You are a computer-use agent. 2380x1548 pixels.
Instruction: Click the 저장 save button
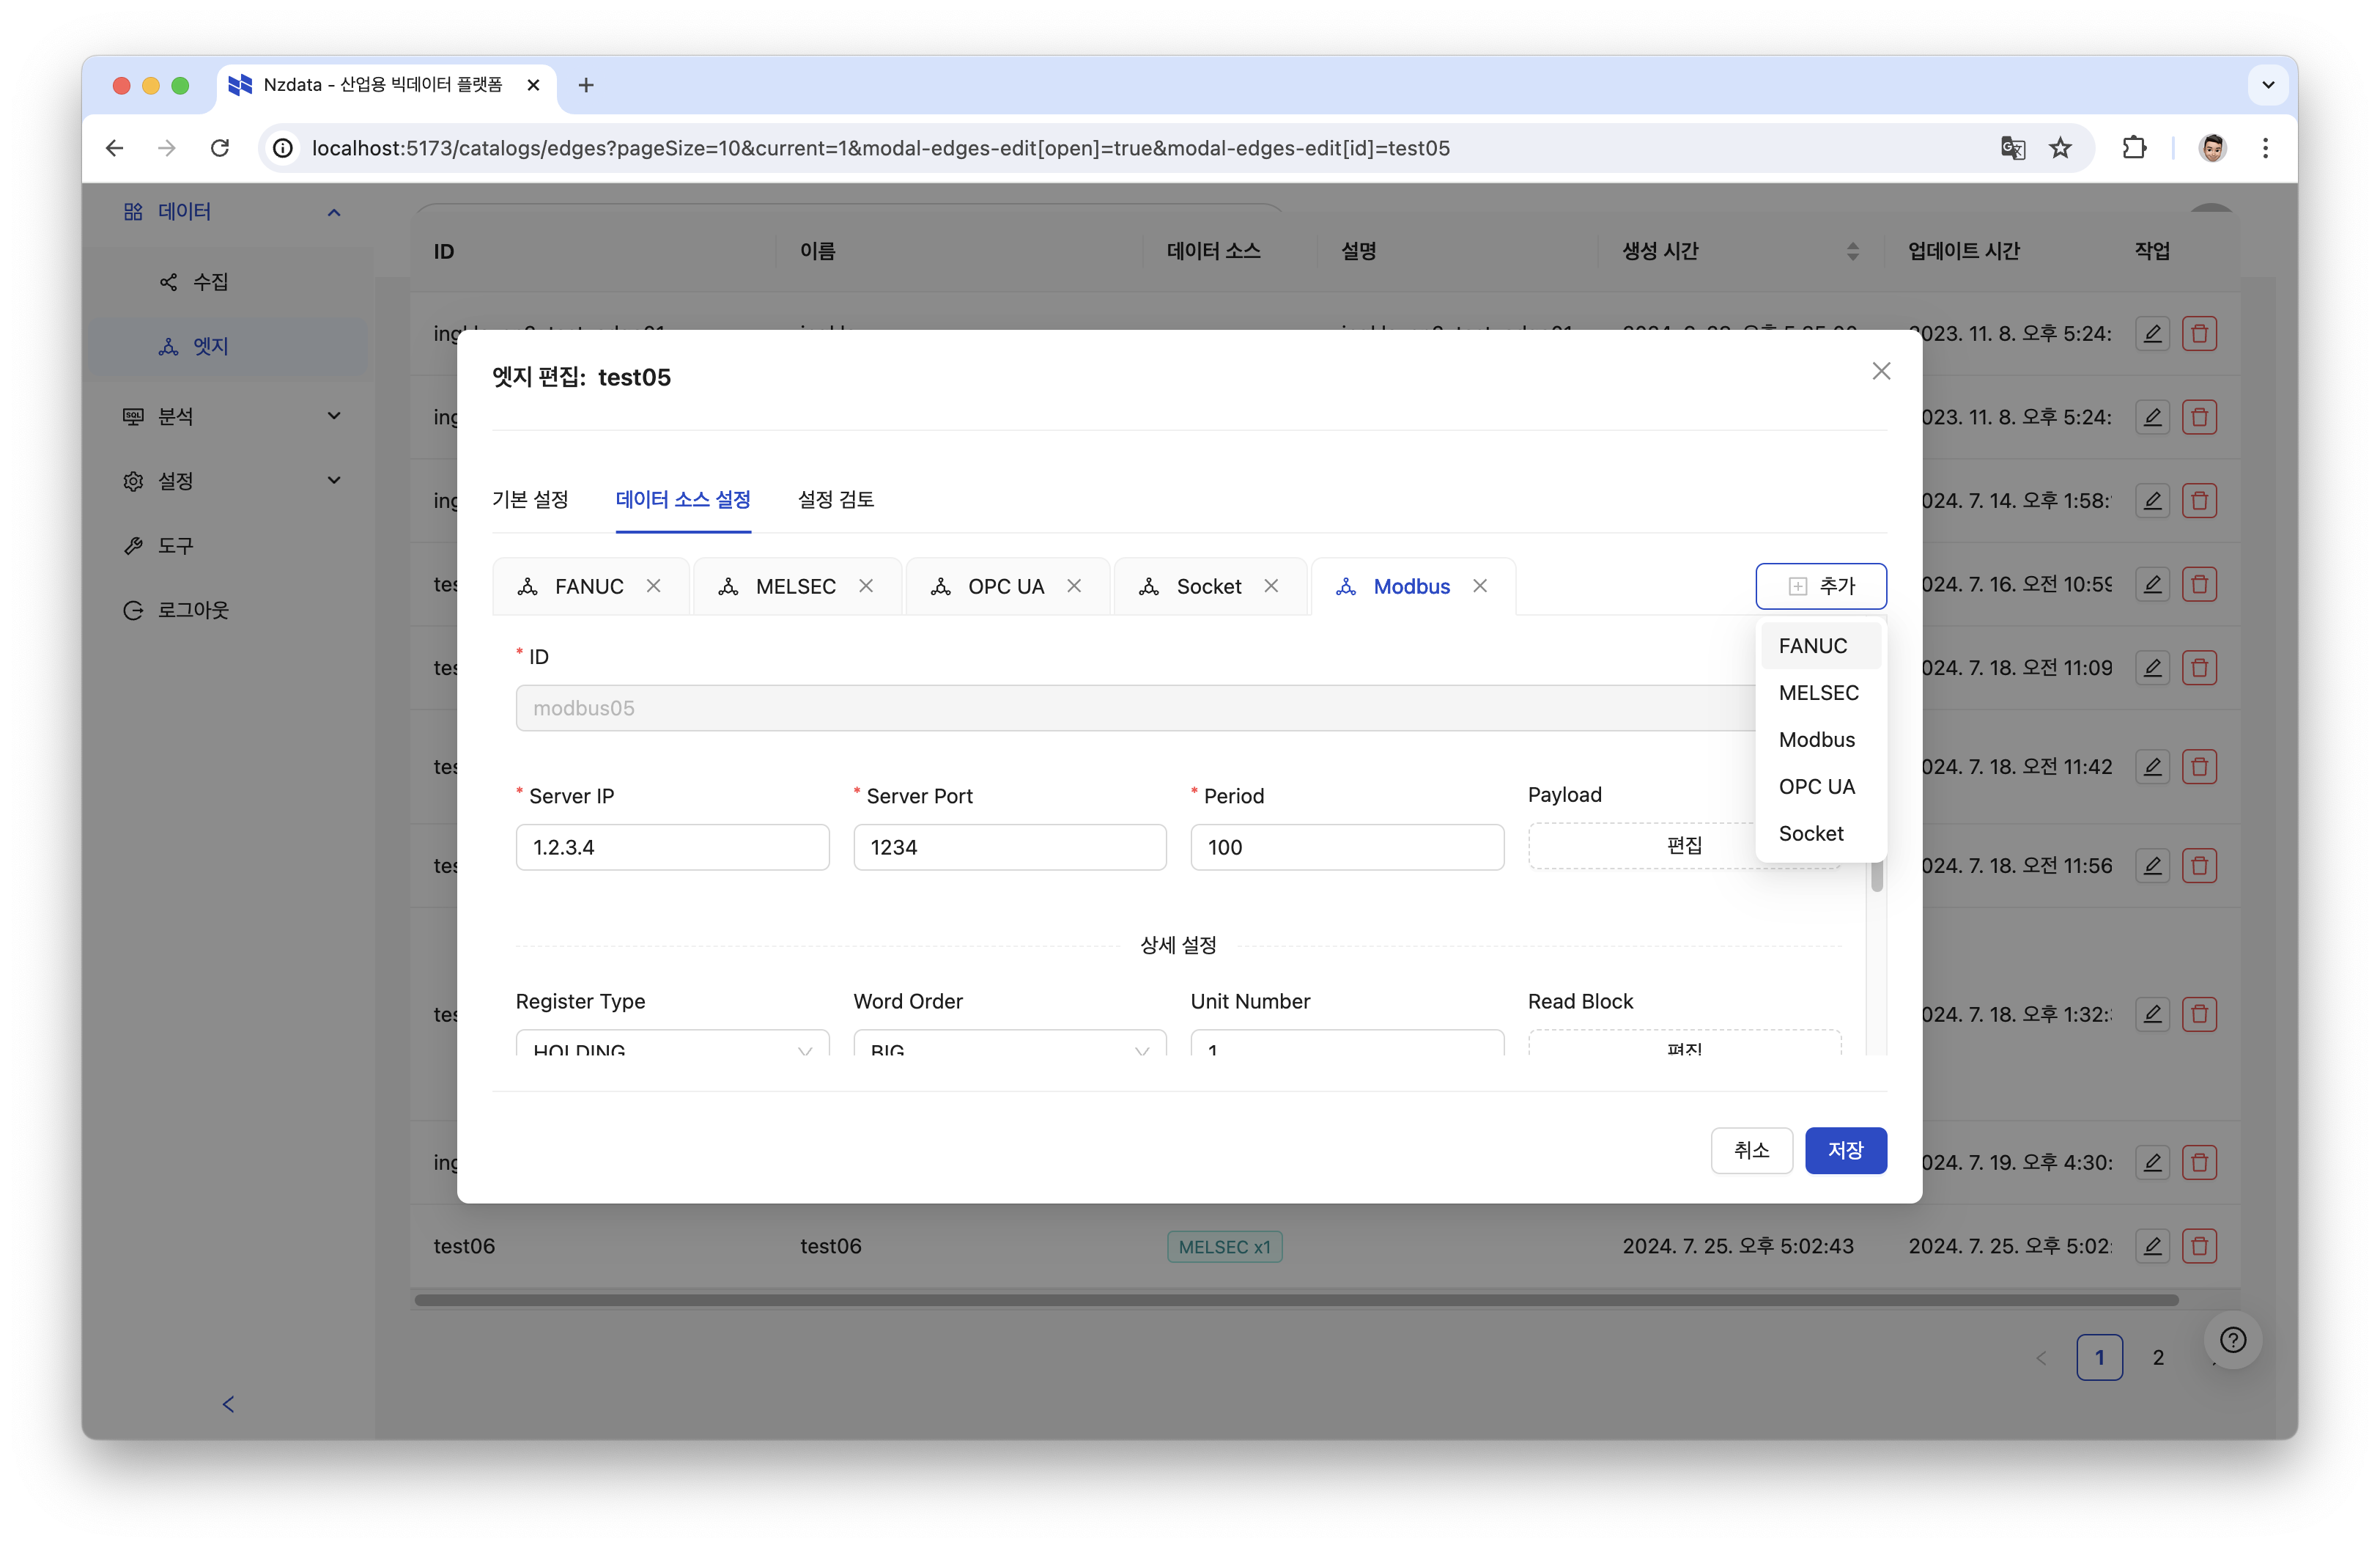1846,1150
